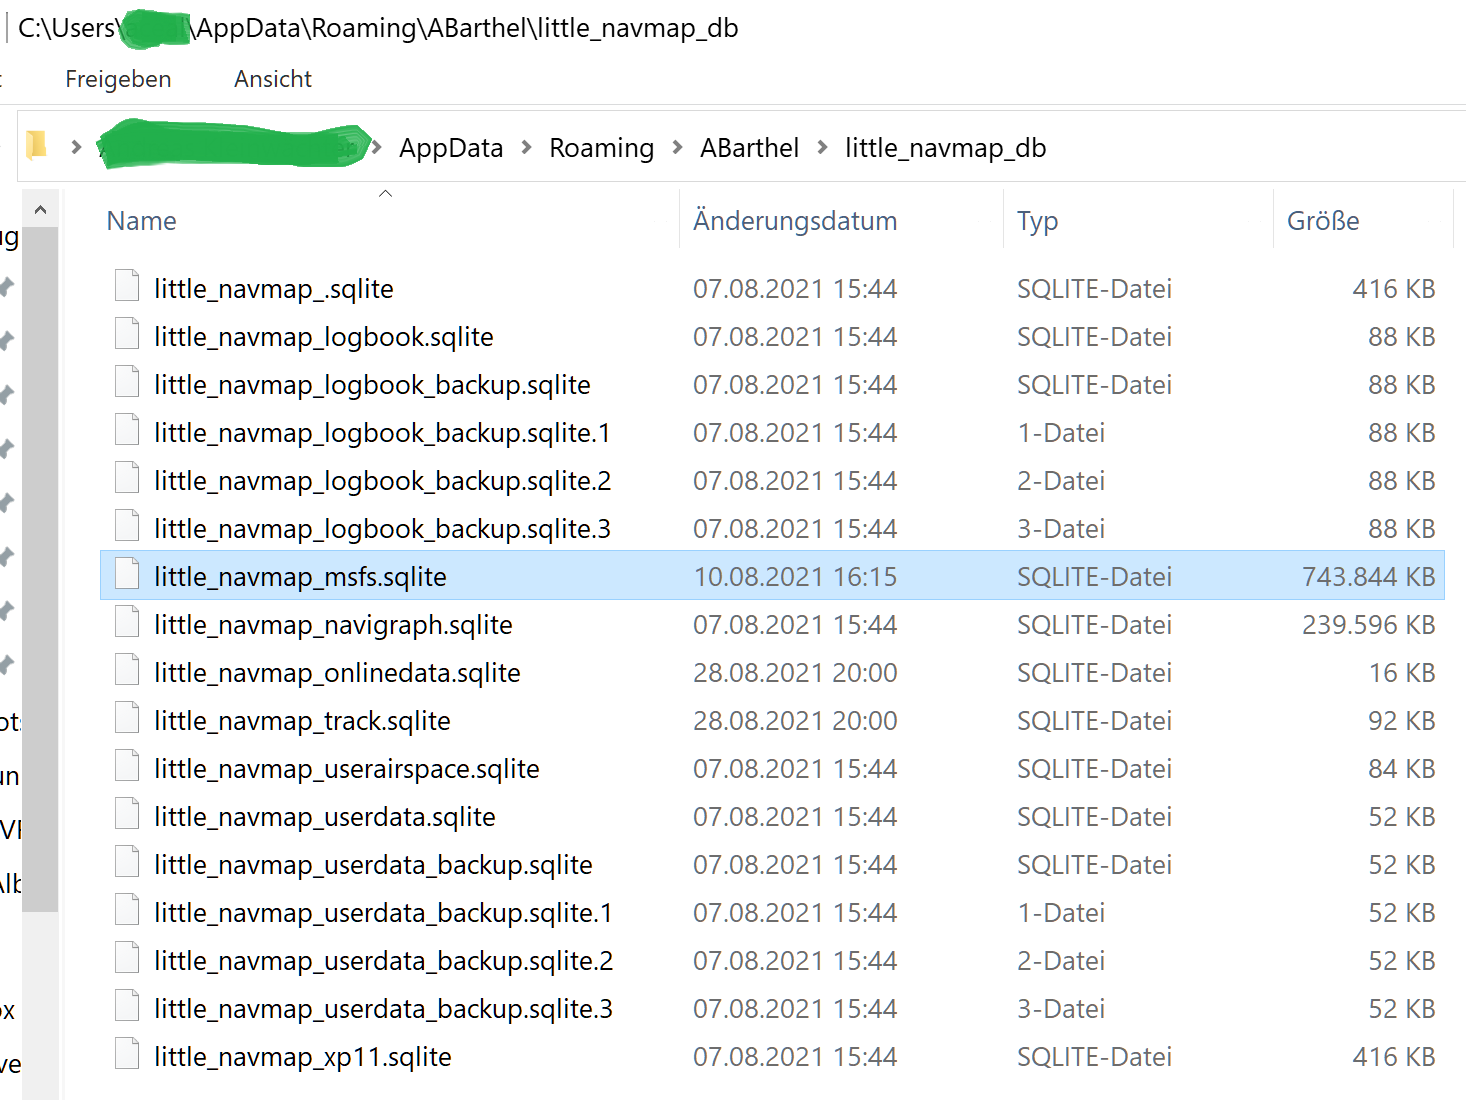
Task: Expand the chevron after Roaming breadcrumb
Action: pyautogui.click(x=678, y=148)
